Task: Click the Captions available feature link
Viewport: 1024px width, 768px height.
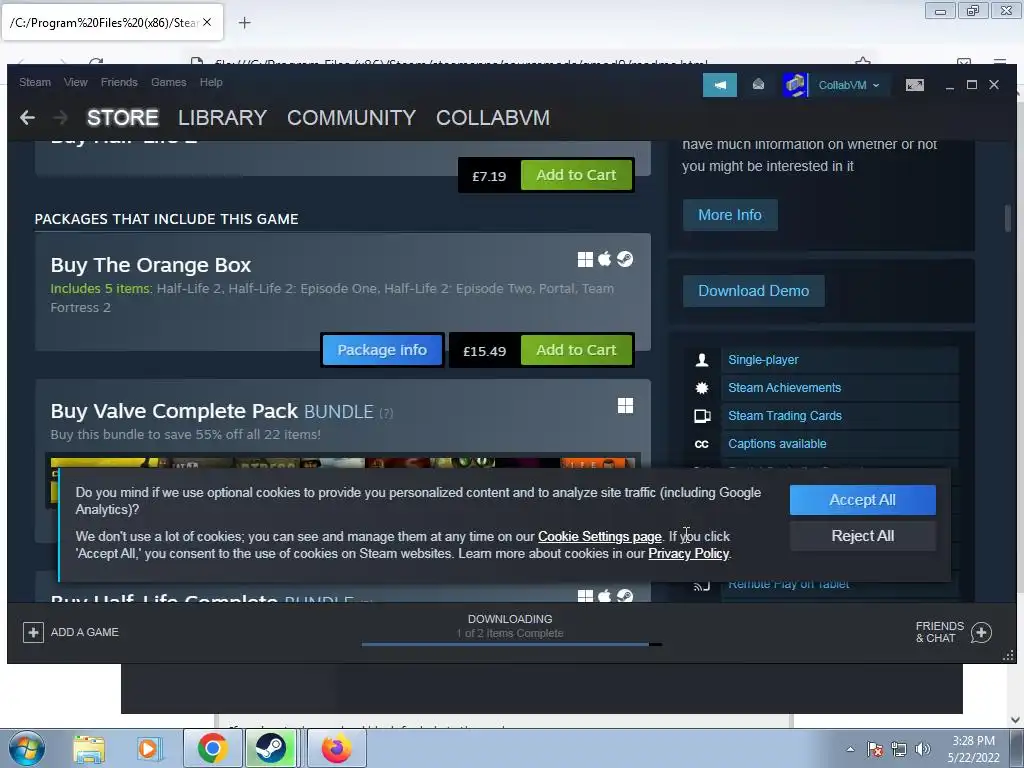Action: [777, 444]
